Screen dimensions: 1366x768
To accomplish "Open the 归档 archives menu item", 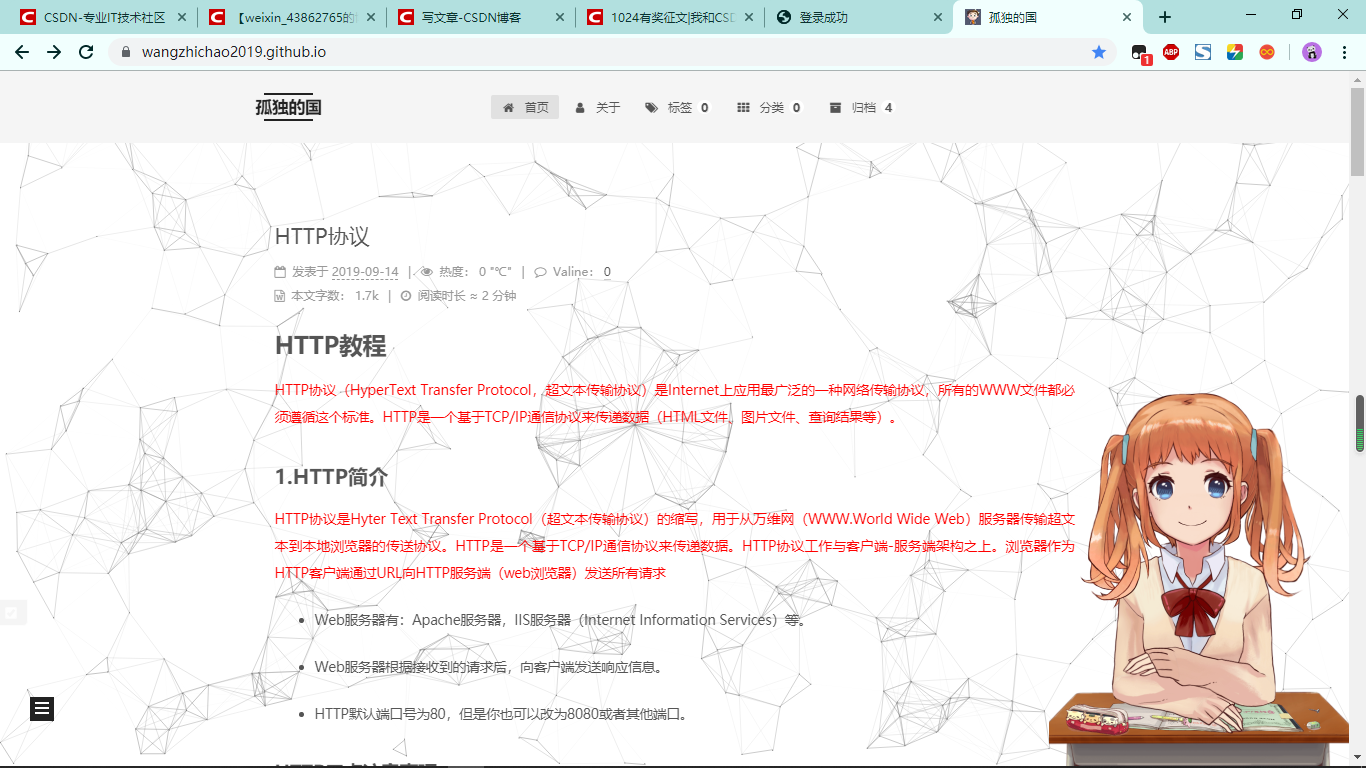I will pos(861,107).
